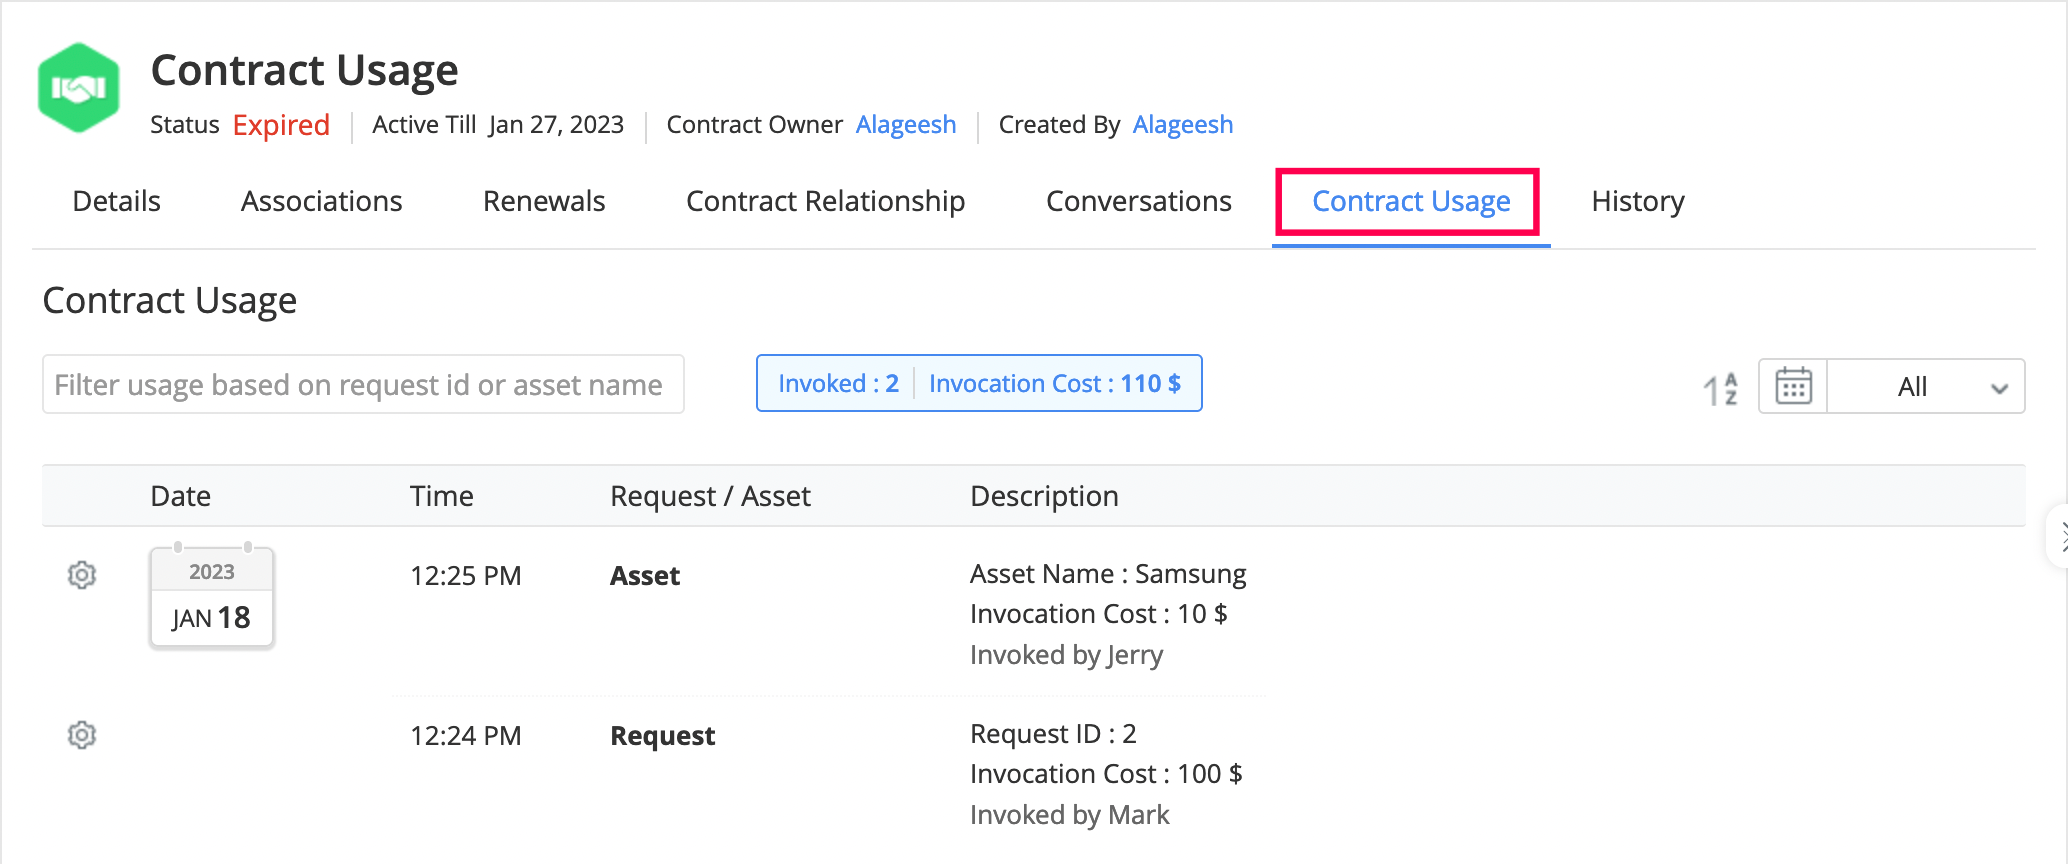This screenshot has height=864, width=2068.
Task: Open gear menu for Asset usage row
Action: [82, 575]
